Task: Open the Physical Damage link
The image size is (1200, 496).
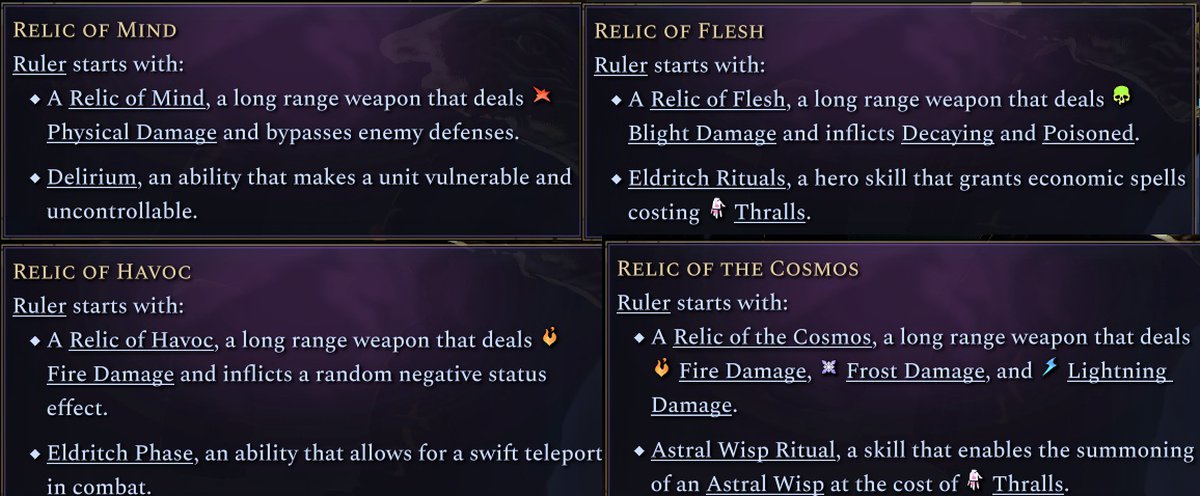Action: click(131, 132)
